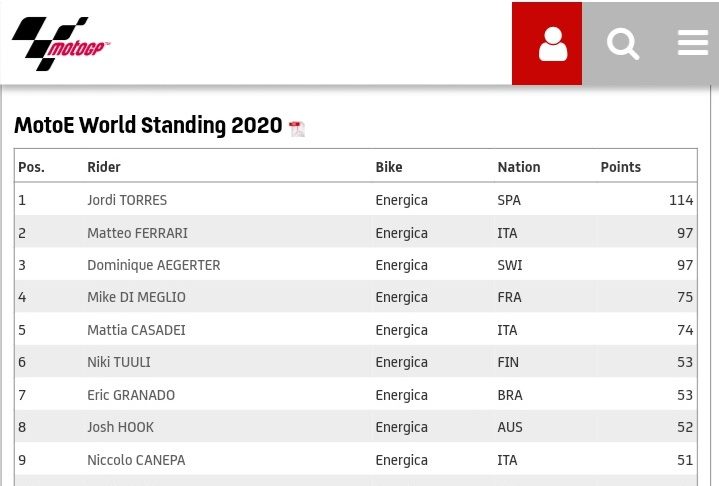Open Niki TUULI rider link

point(119,362)
